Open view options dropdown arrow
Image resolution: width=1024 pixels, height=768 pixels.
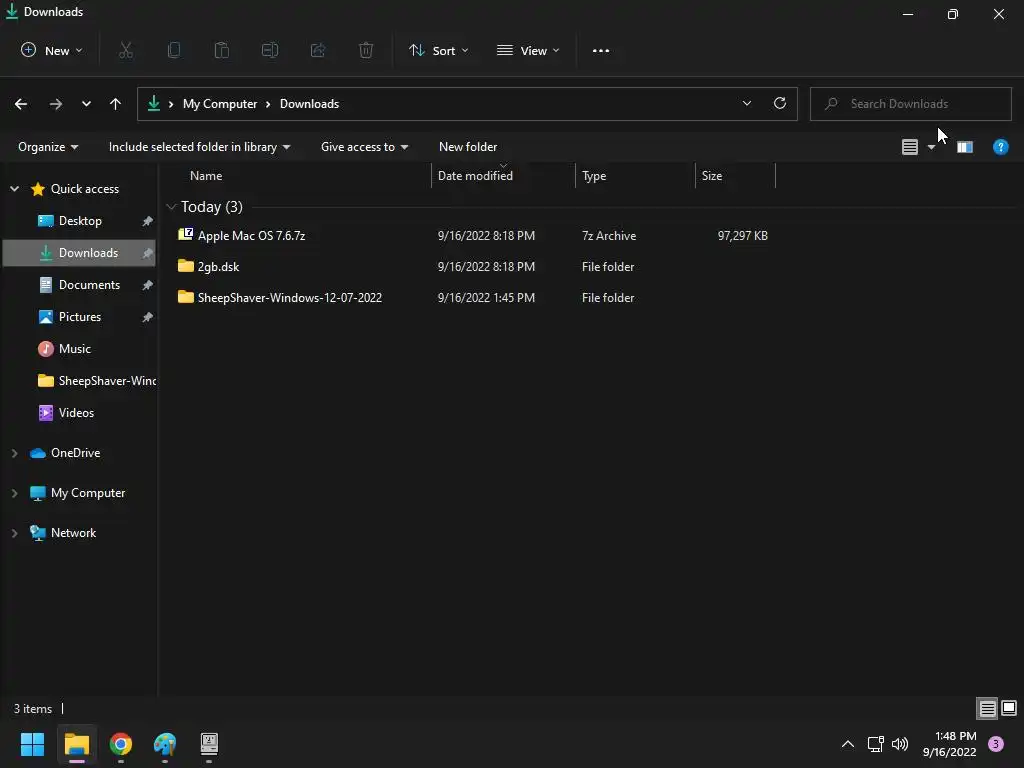(x=931, y=147)
